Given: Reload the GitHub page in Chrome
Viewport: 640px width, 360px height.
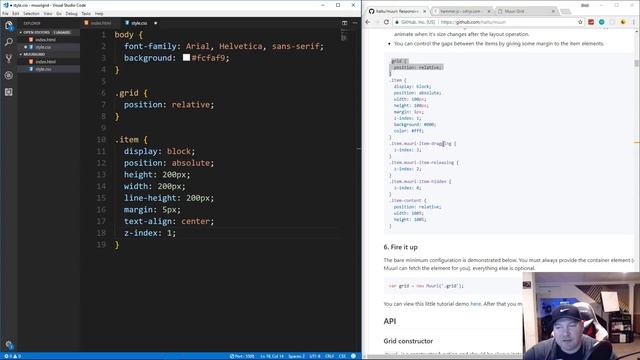Looking at the screenshot, I should [x=387, y=22].
